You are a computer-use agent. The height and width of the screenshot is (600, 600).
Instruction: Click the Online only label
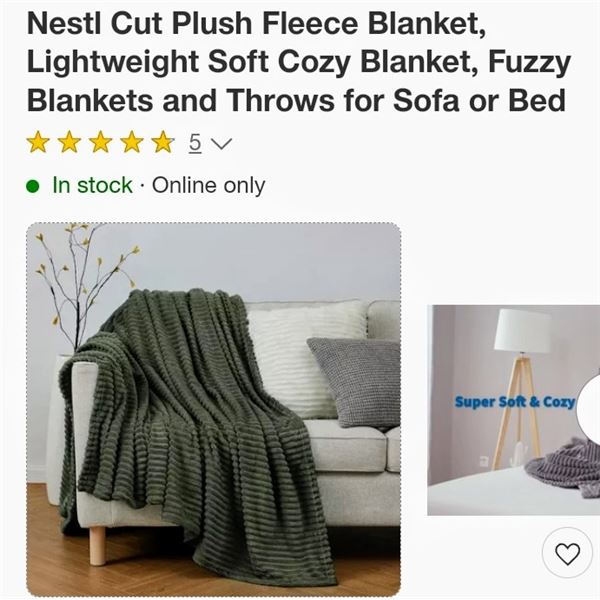click(209, 186)
